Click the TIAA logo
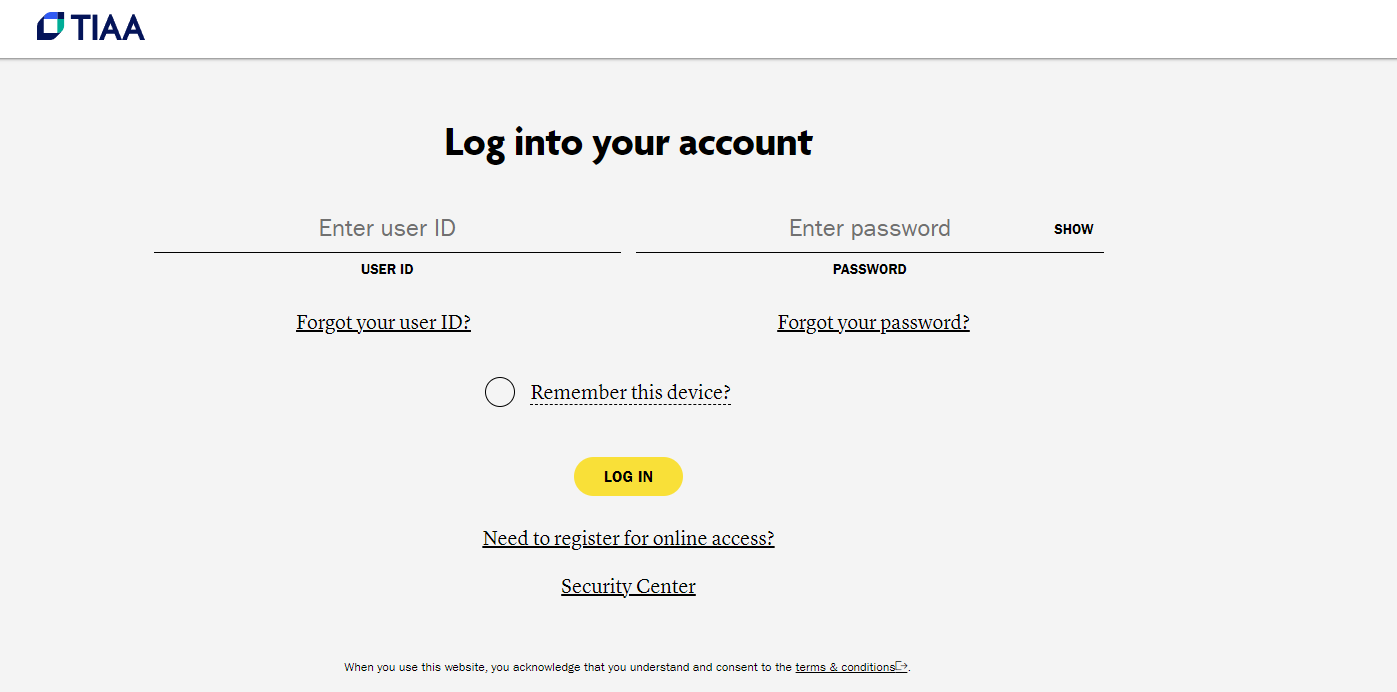 (92, 27)
